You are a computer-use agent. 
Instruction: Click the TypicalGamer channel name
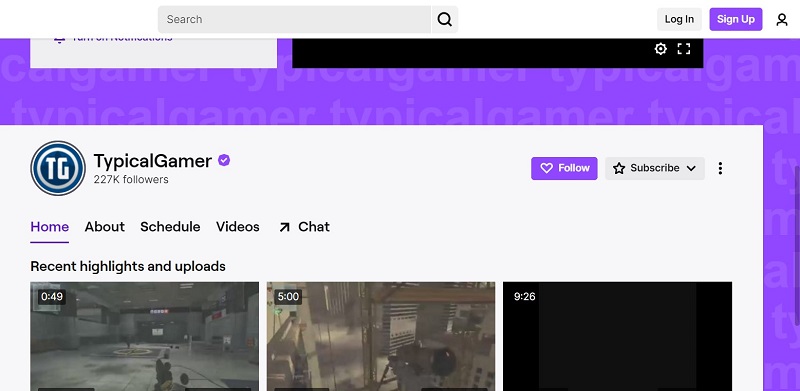pos(153,161)
